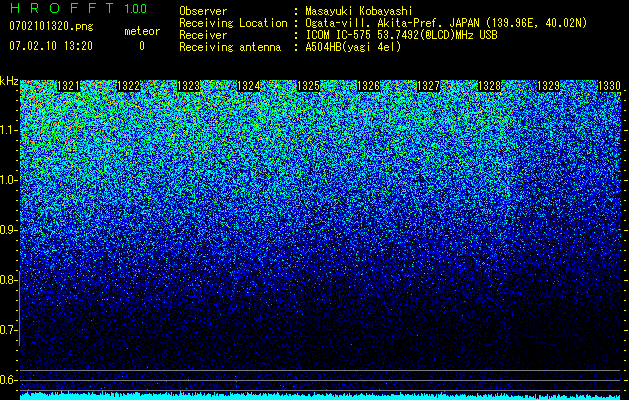Click the 1324 time marker
This screenshot has width=629, height=400.
(249, 86)
